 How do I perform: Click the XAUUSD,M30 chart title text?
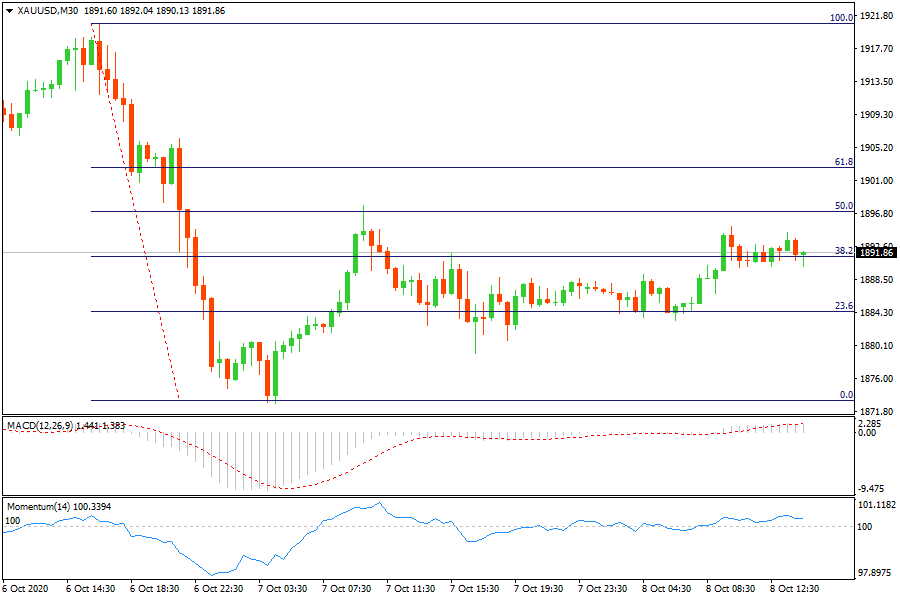pyautogui.click(x=48, y=10)
